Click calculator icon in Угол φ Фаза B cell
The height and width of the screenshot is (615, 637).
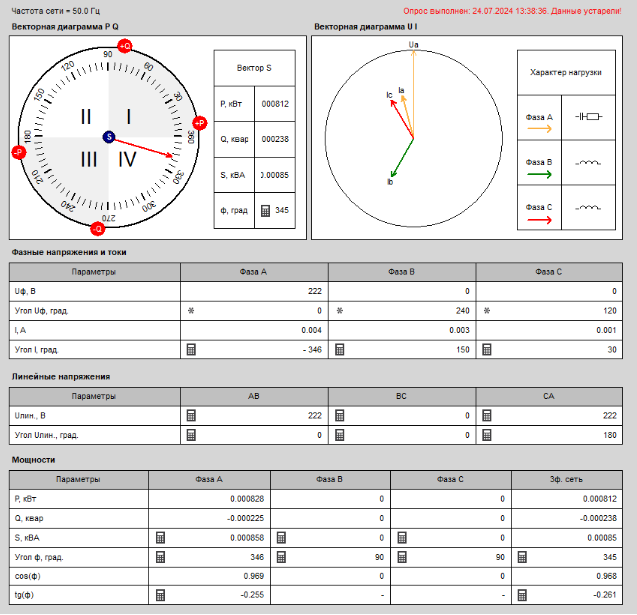click(281, 557)
